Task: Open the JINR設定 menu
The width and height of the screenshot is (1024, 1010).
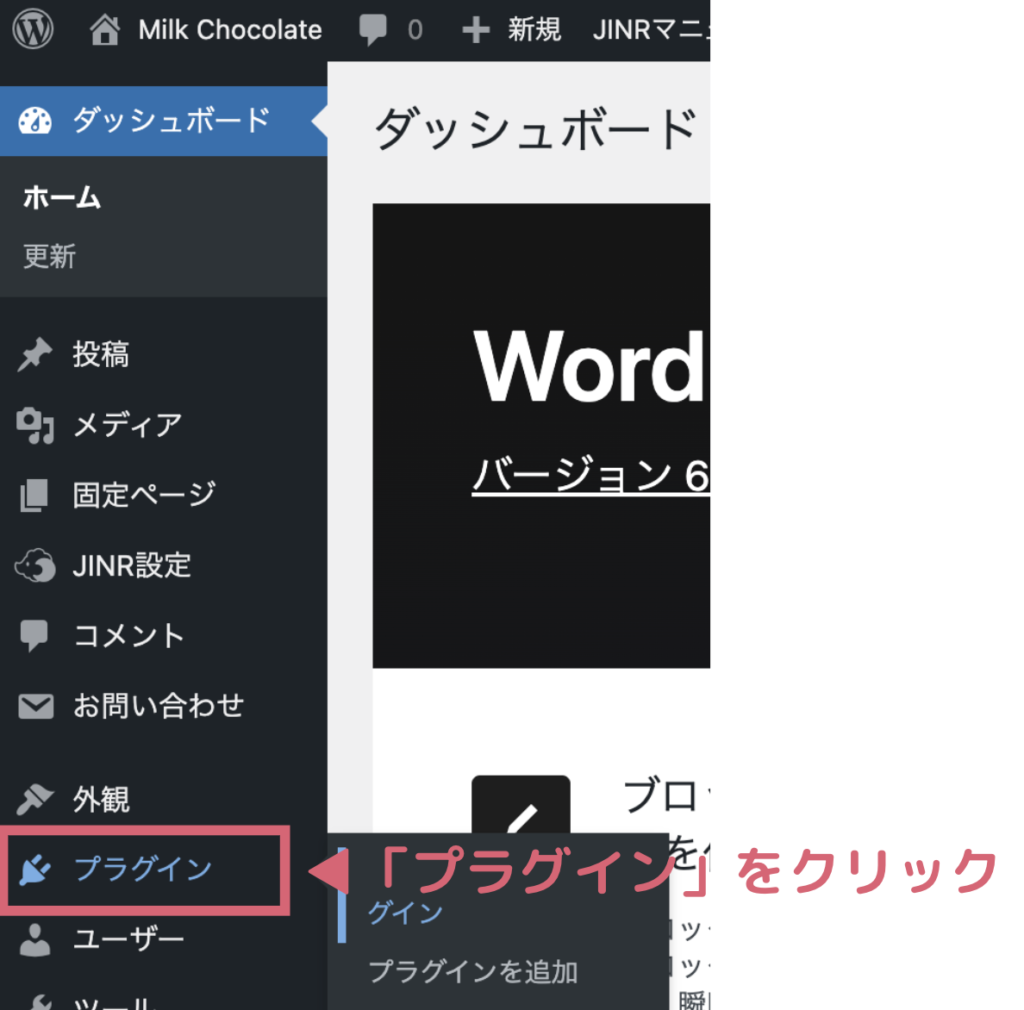Action: pos(132,565)
